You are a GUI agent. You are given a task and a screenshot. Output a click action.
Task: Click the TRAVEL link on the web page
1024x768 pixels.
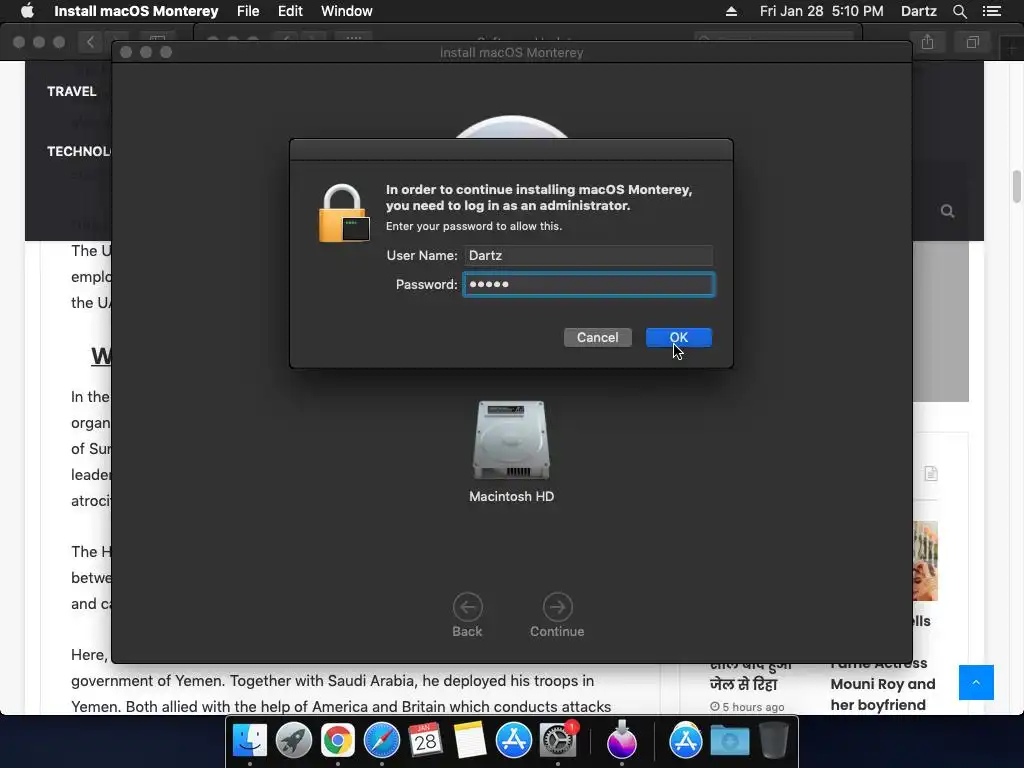point(72,91)
